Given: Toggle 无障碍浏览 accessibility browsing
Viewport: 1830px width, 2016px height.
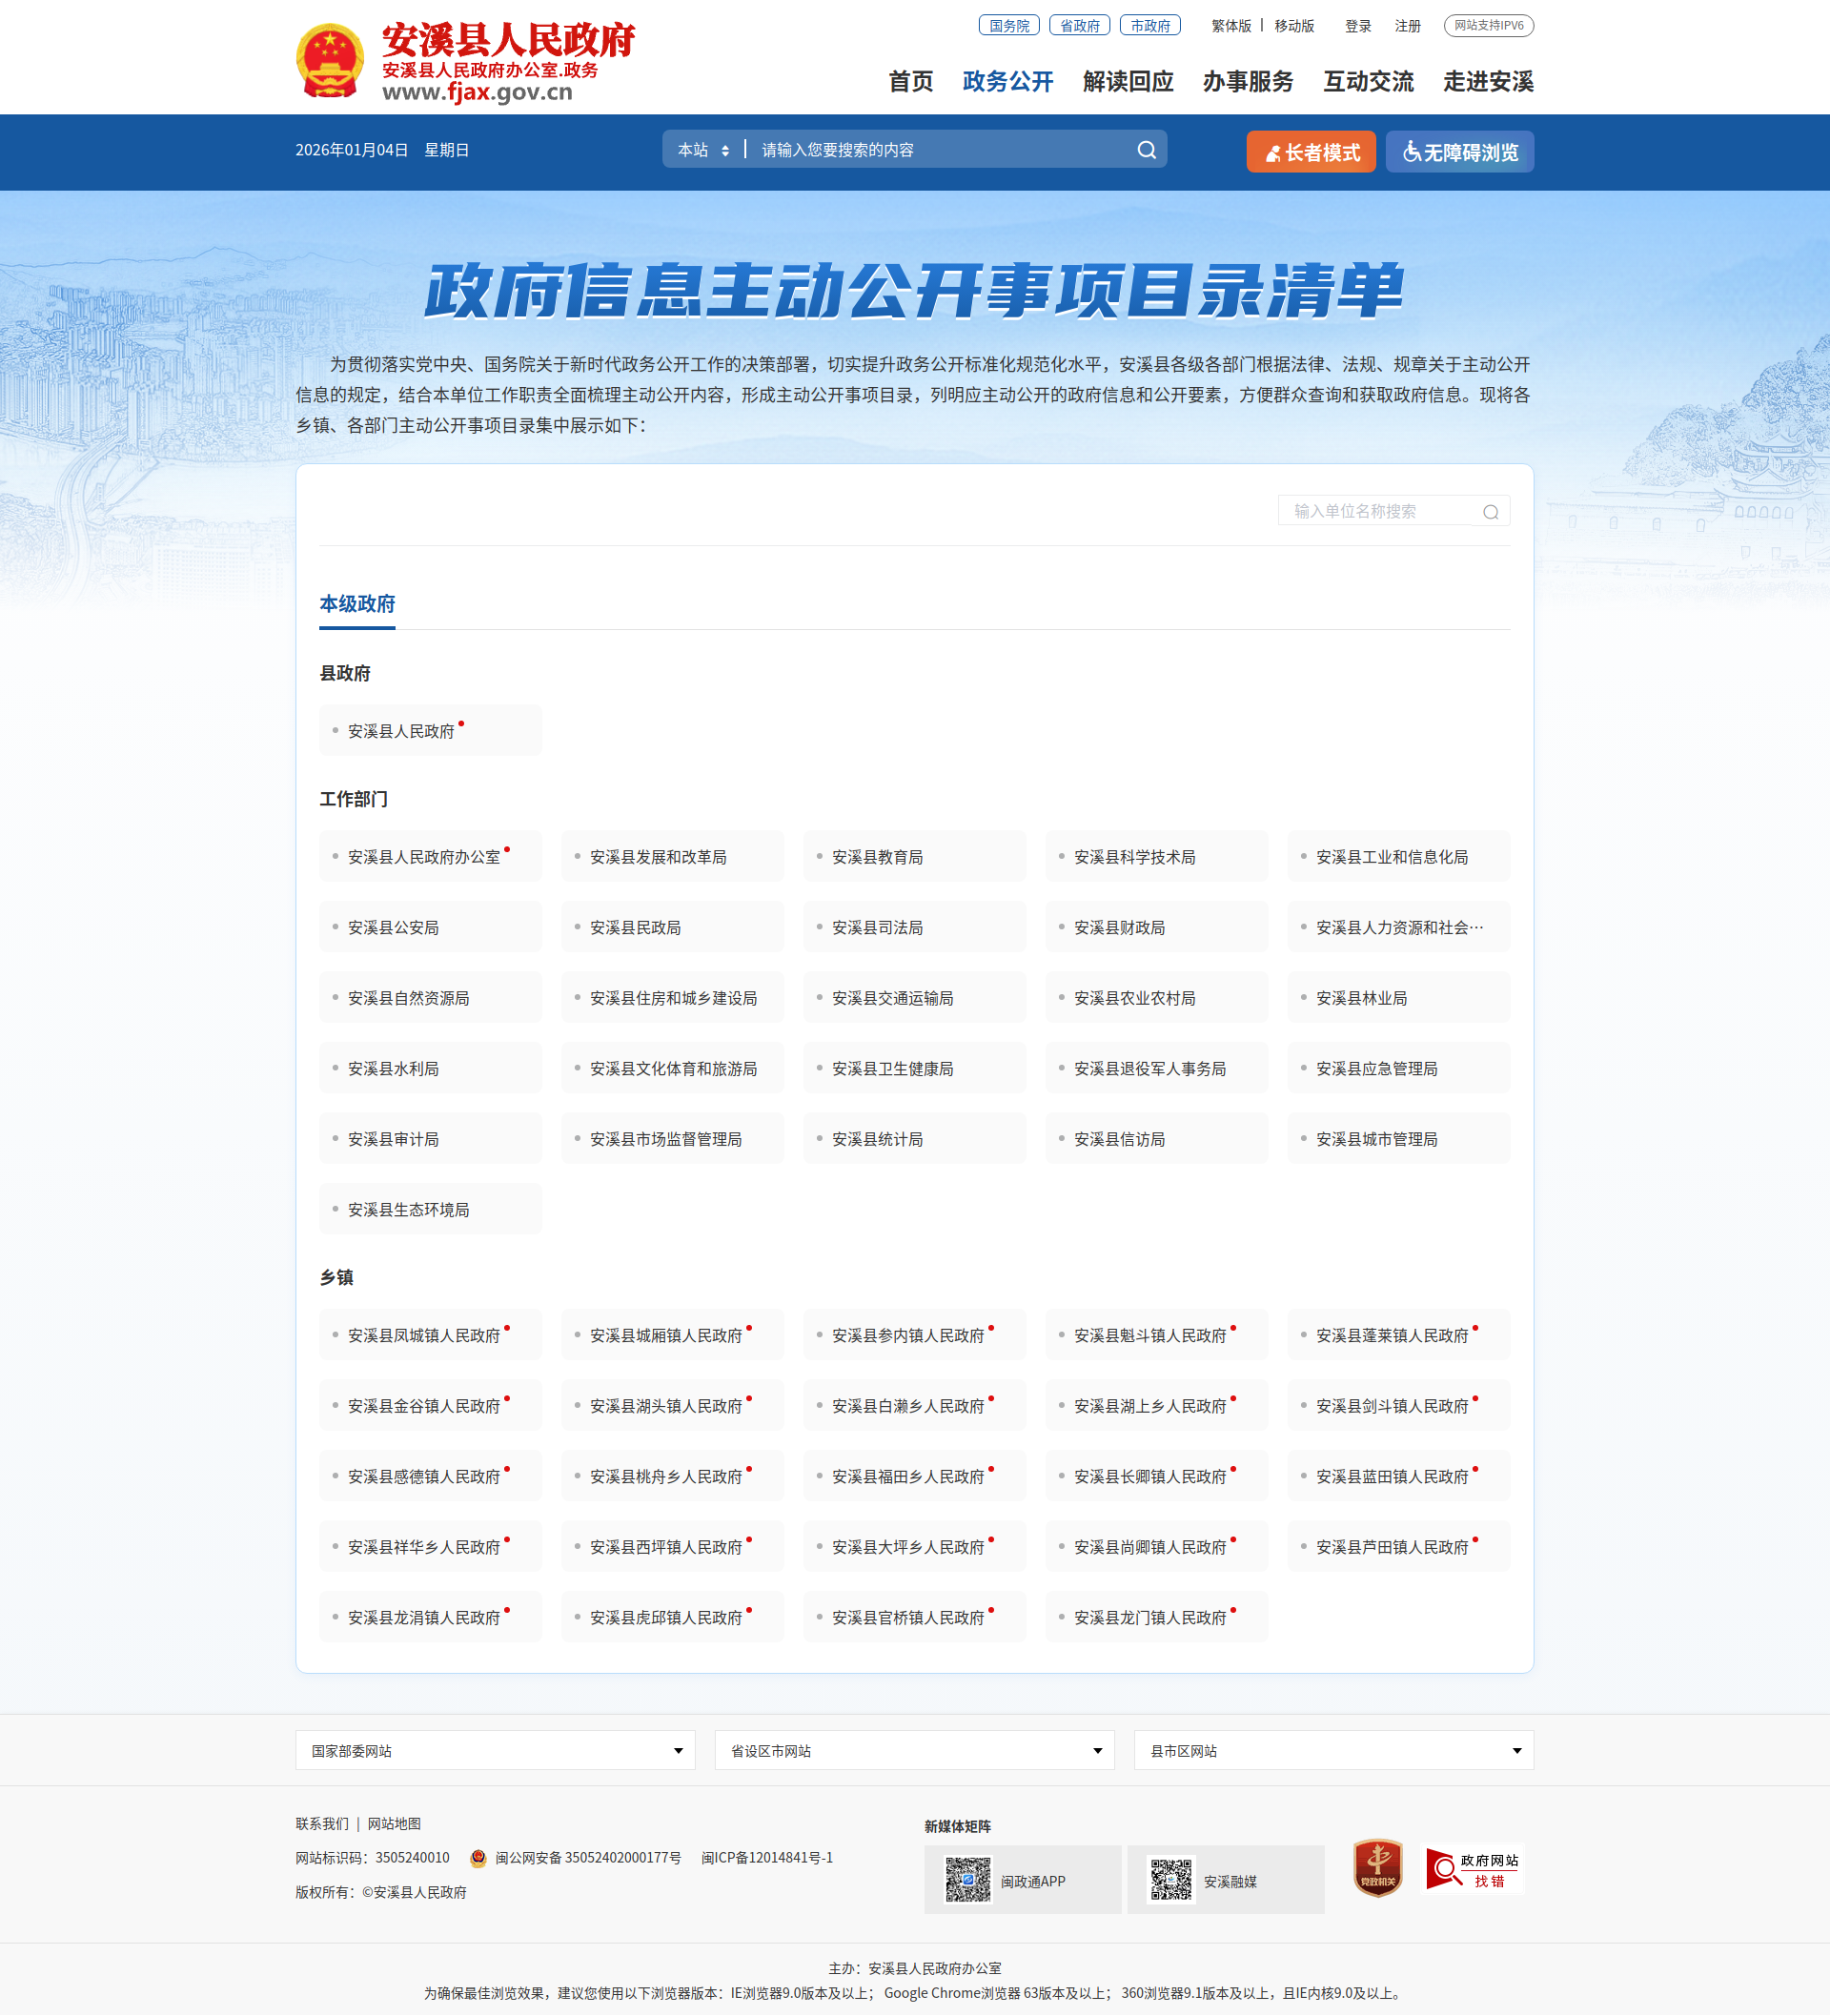Looking at the screenshot, I should pyautogui.click(x=1459, y=152).
